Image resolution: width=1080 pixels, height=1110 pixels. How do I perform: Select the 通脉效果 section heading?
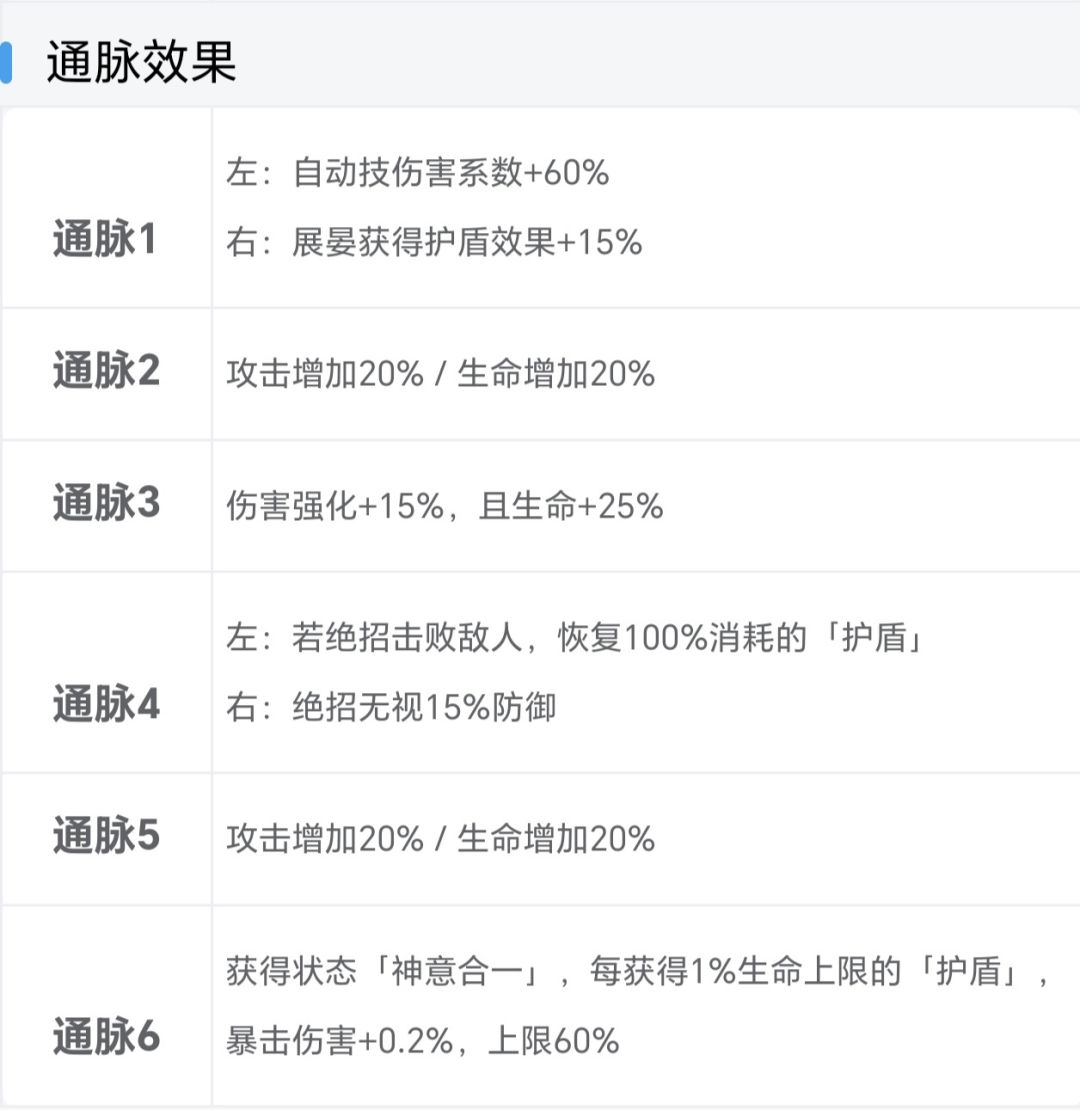(x=141, y=62)
